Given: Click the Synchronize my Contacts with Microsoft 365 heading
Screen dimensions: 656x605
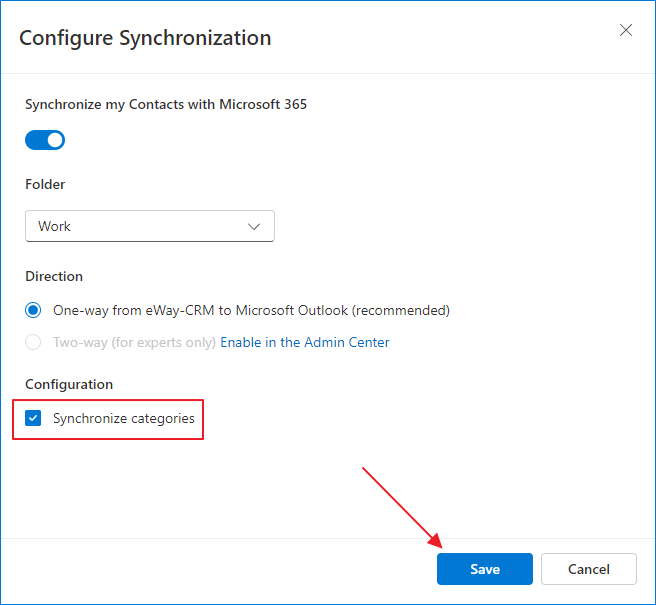Looking at the screenshot, I should click(x=166, y=104).
